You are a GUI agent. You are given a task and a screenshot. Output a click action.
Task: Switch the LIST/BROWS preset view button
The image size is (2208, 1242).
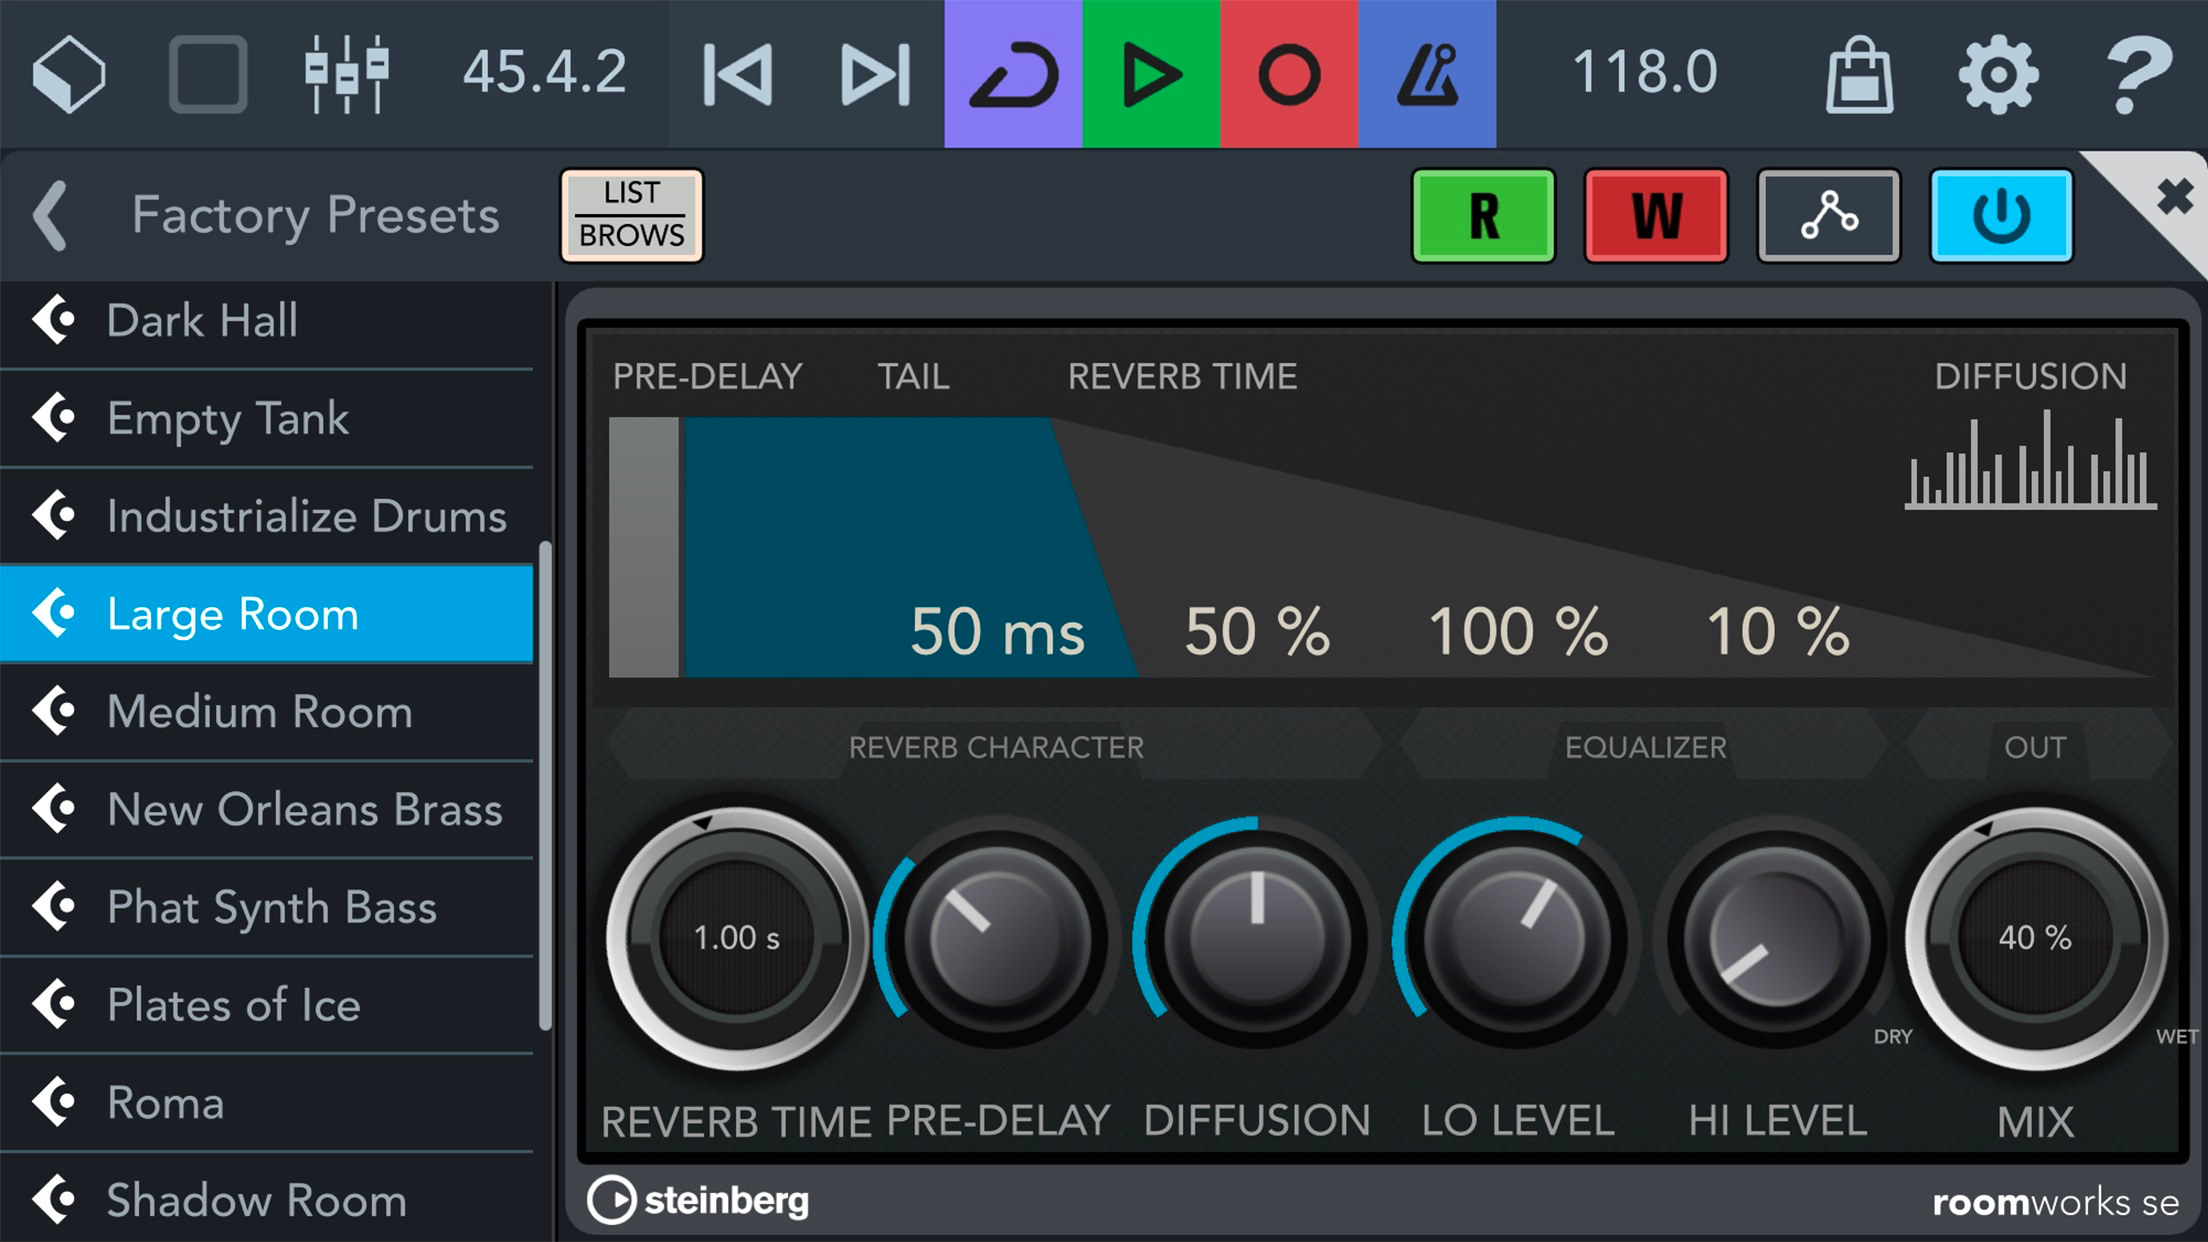click(631, 215)
